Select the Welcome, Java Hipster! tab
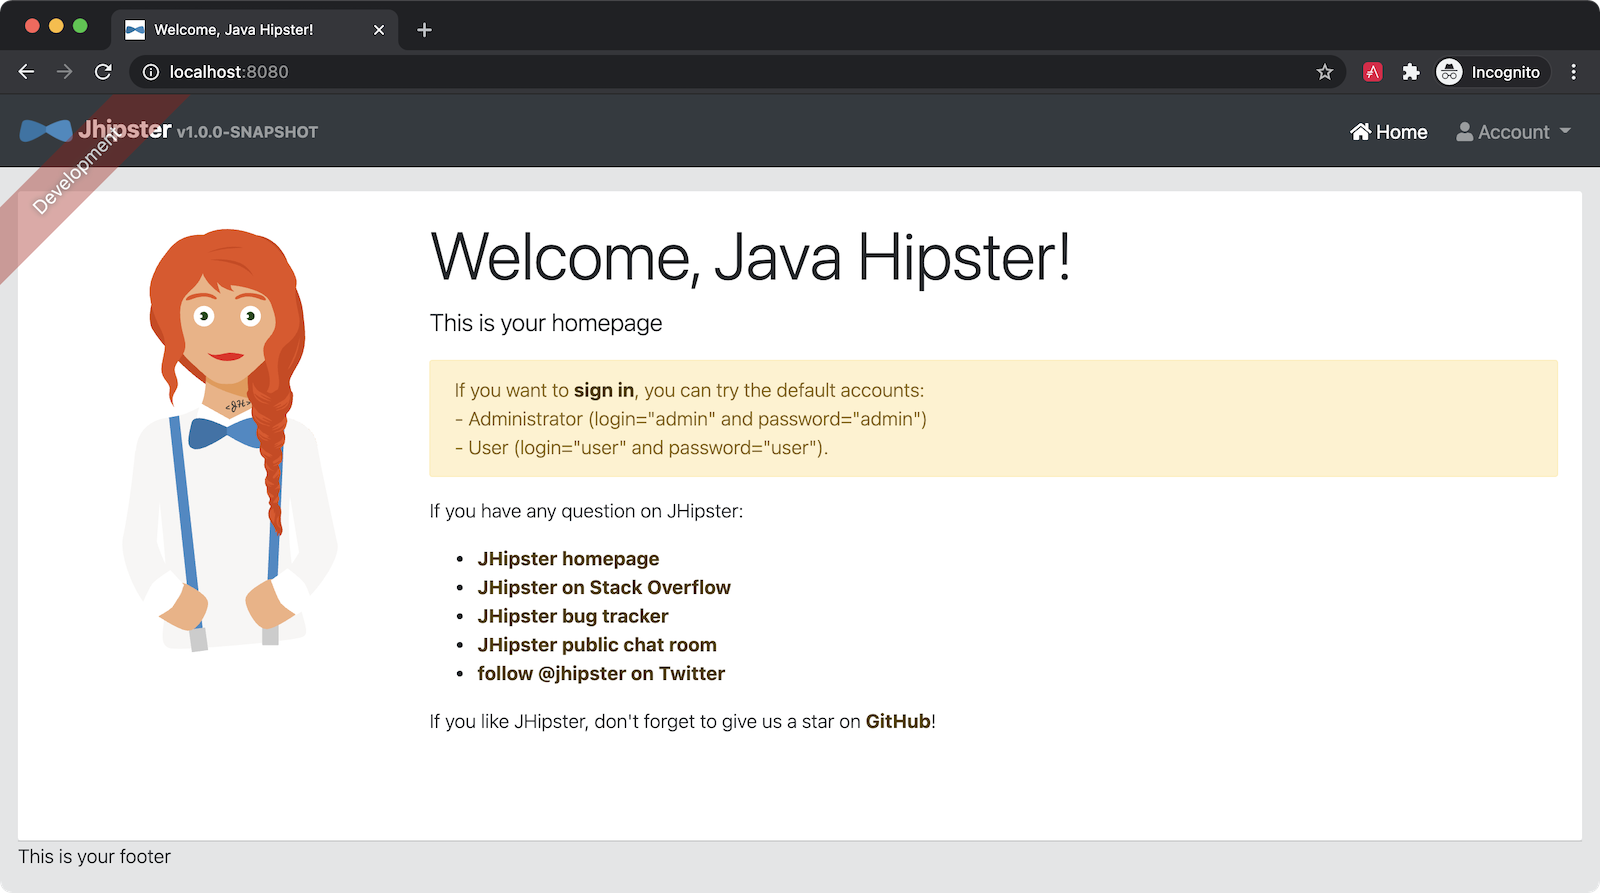Screen dimensions: 1600x893 pos(233,30)
